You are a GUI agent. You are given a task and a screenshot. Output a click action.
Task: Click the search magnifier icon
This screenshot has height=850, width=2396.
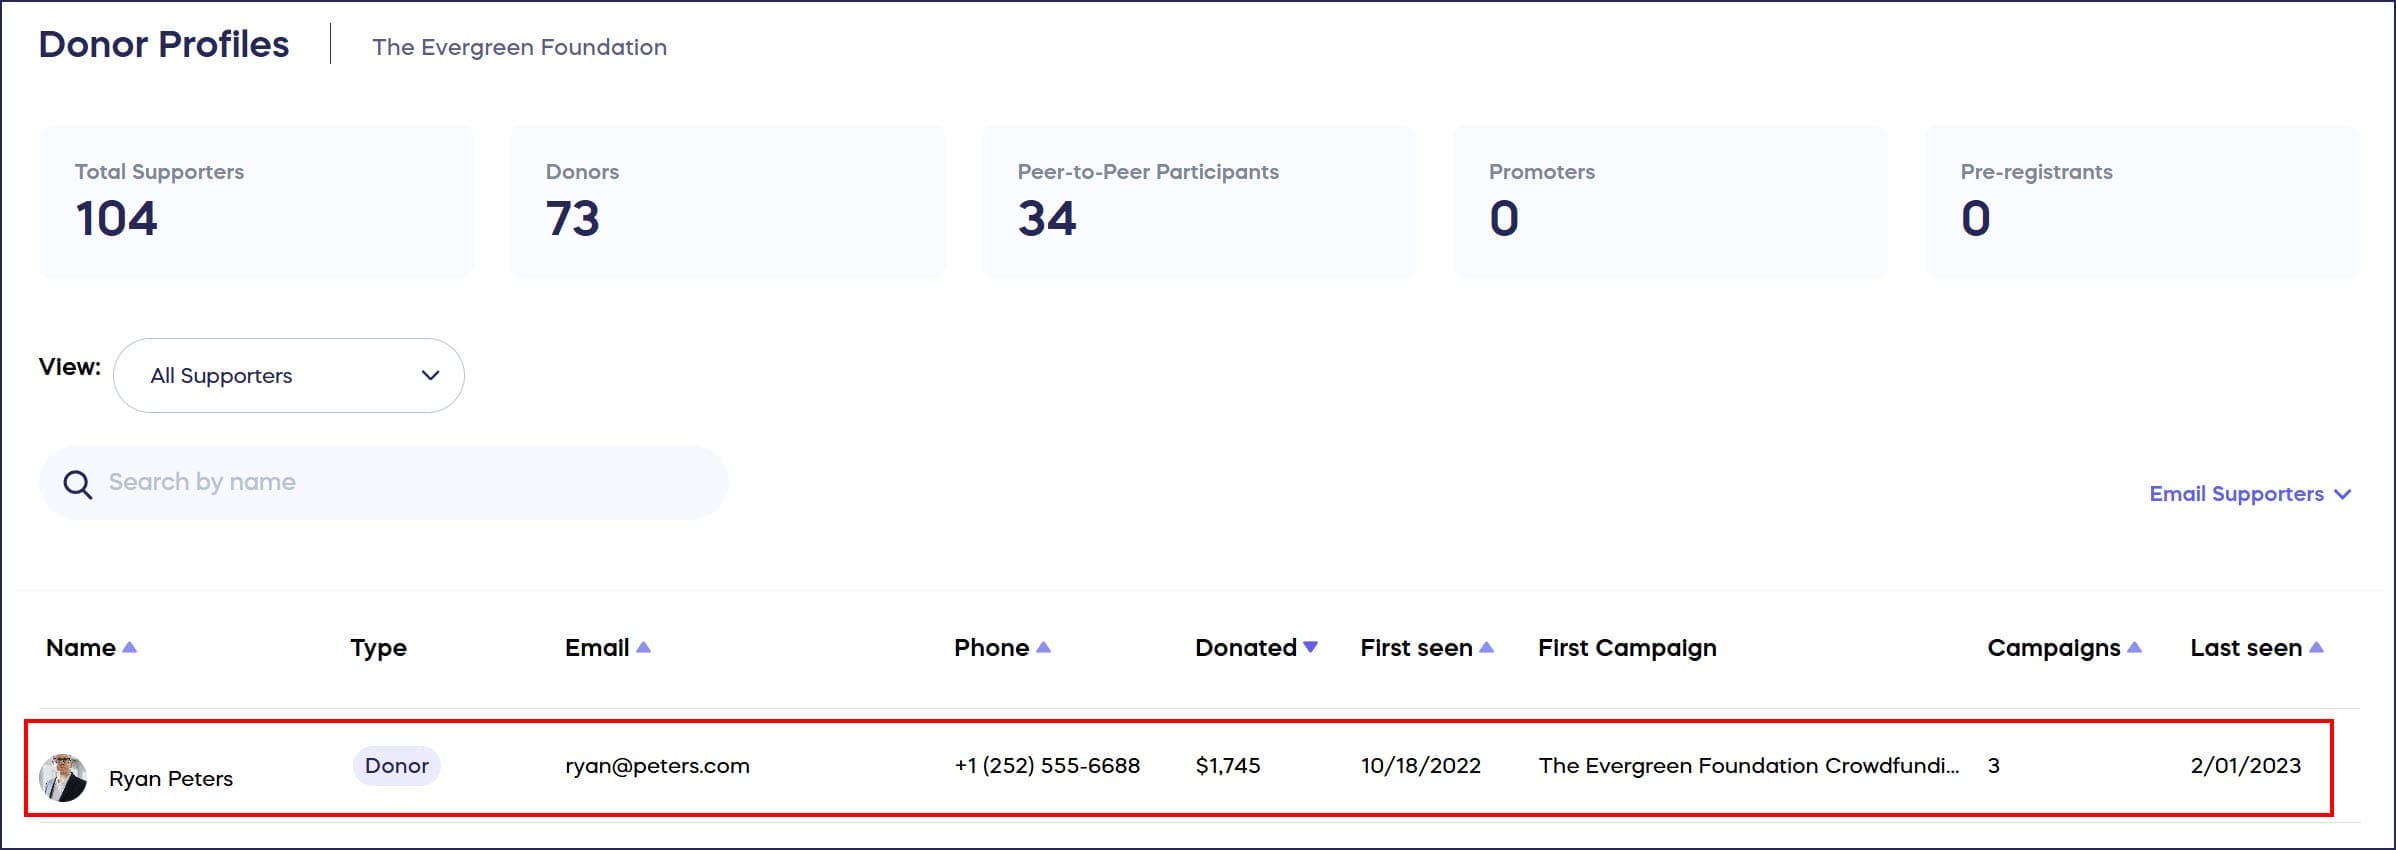[x=78, y=485]
